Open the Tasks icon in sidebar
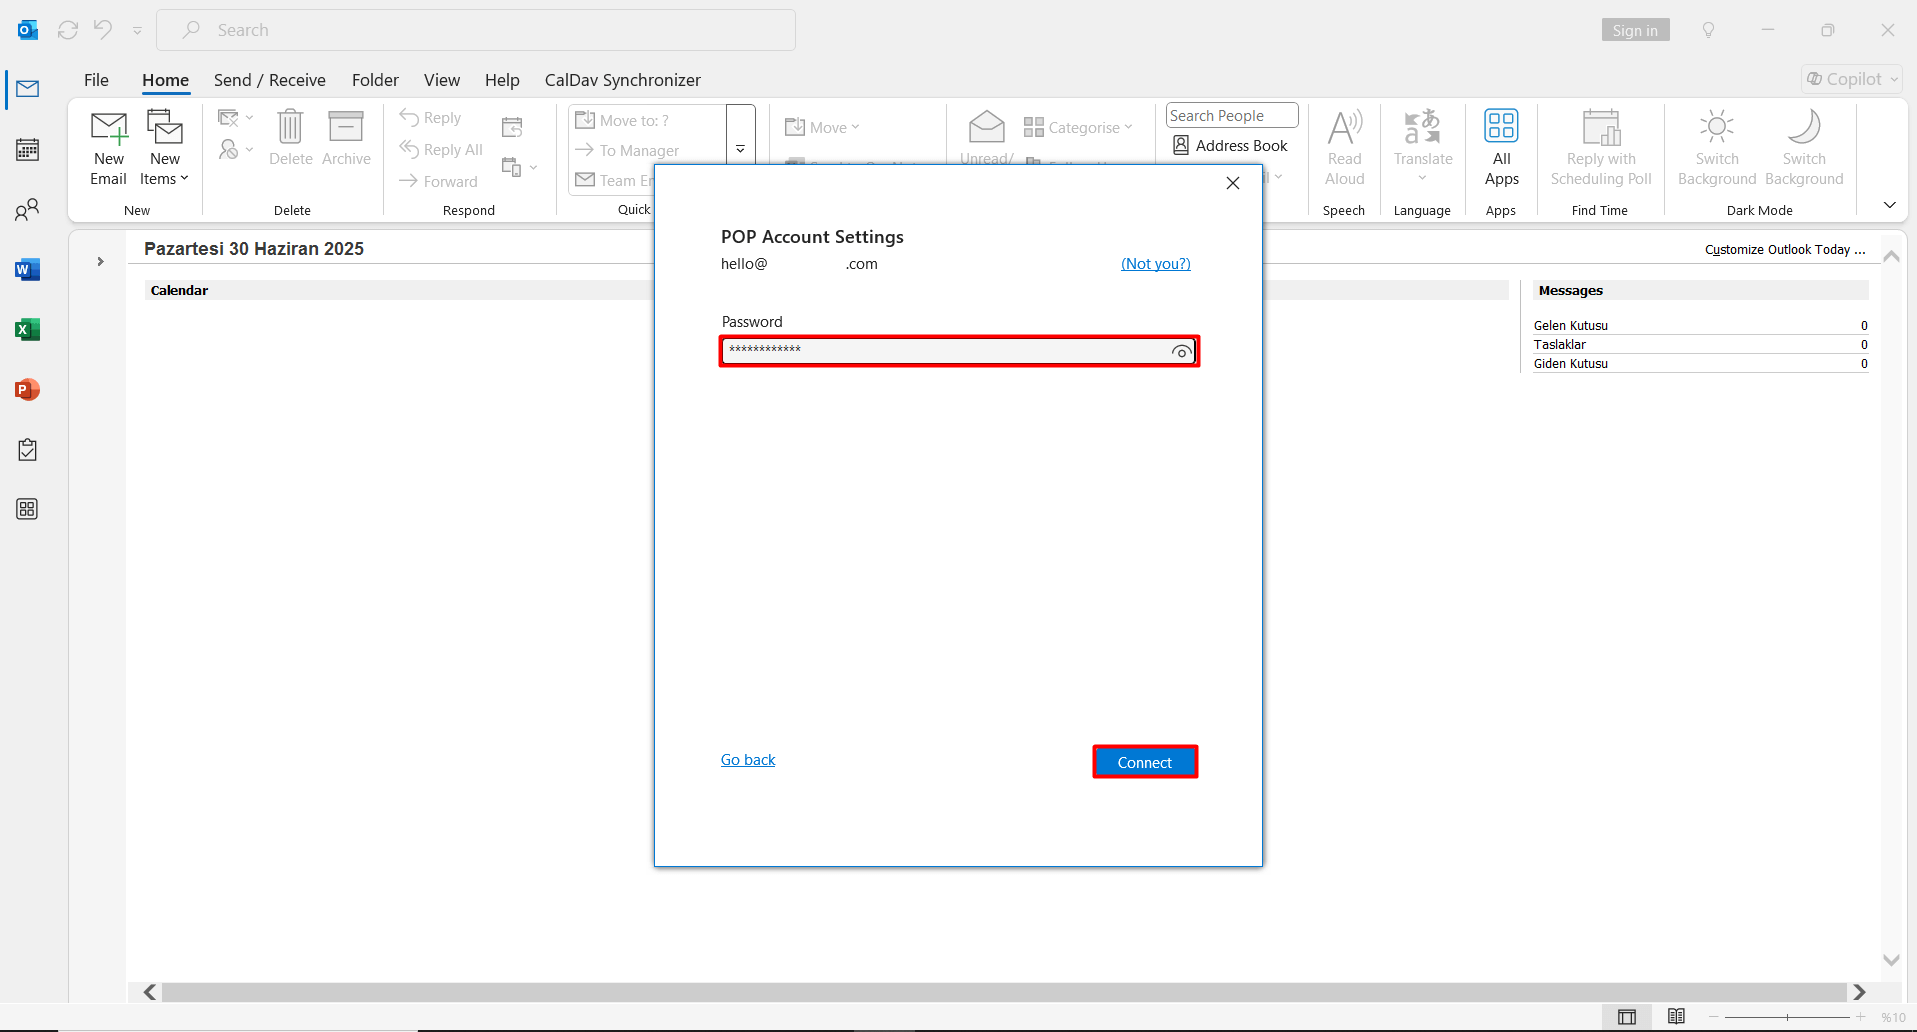The width and height of the screenshot is (1917, 1032). coord(28,449)
